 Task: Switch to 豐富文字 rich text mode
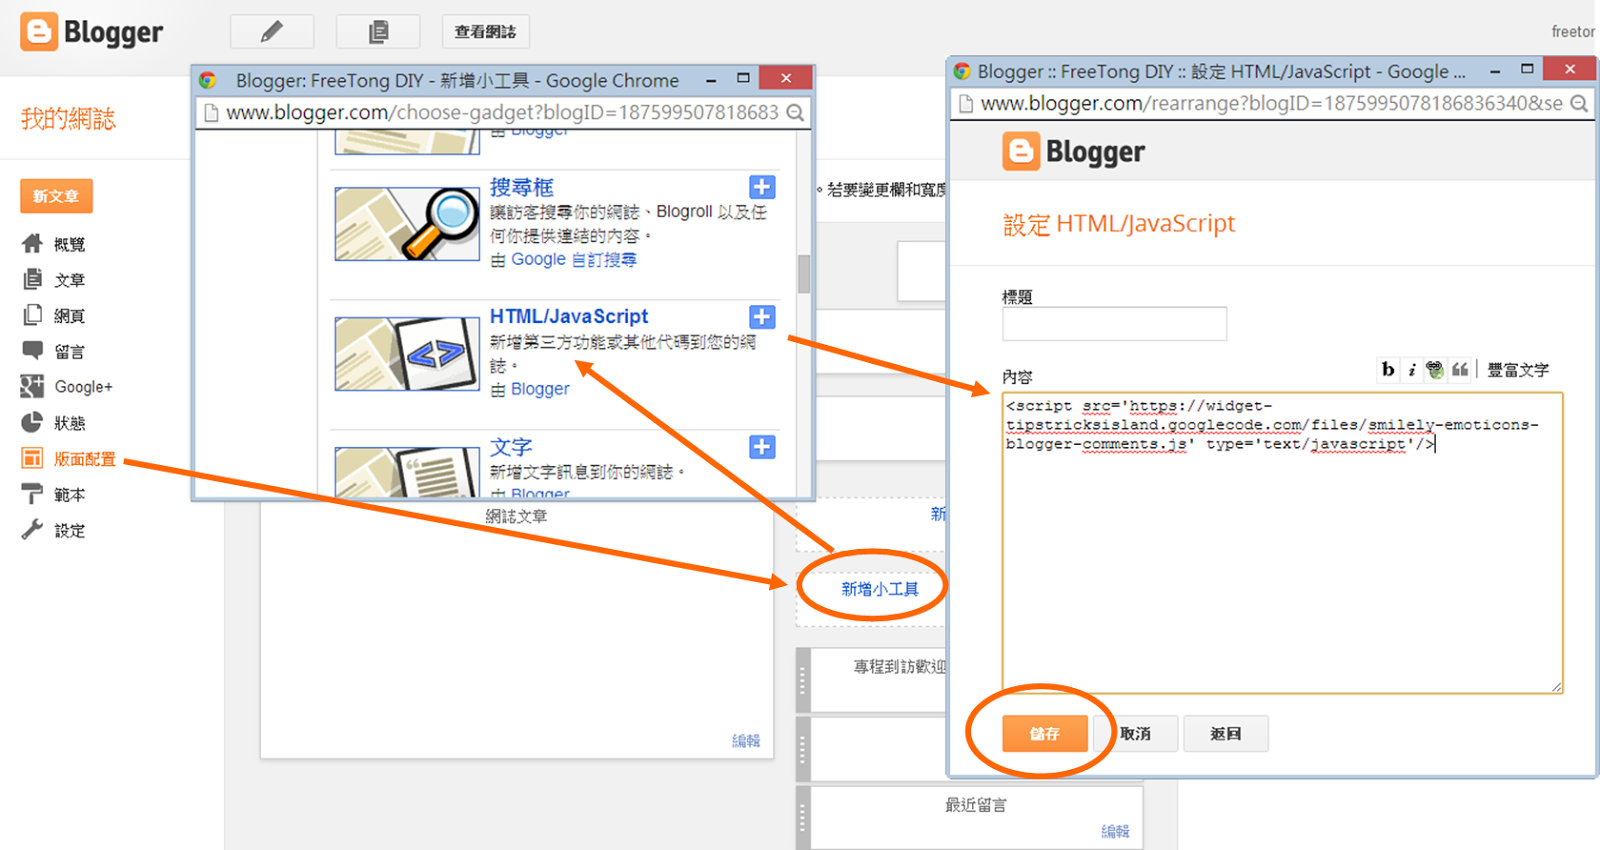(1518, 370)
